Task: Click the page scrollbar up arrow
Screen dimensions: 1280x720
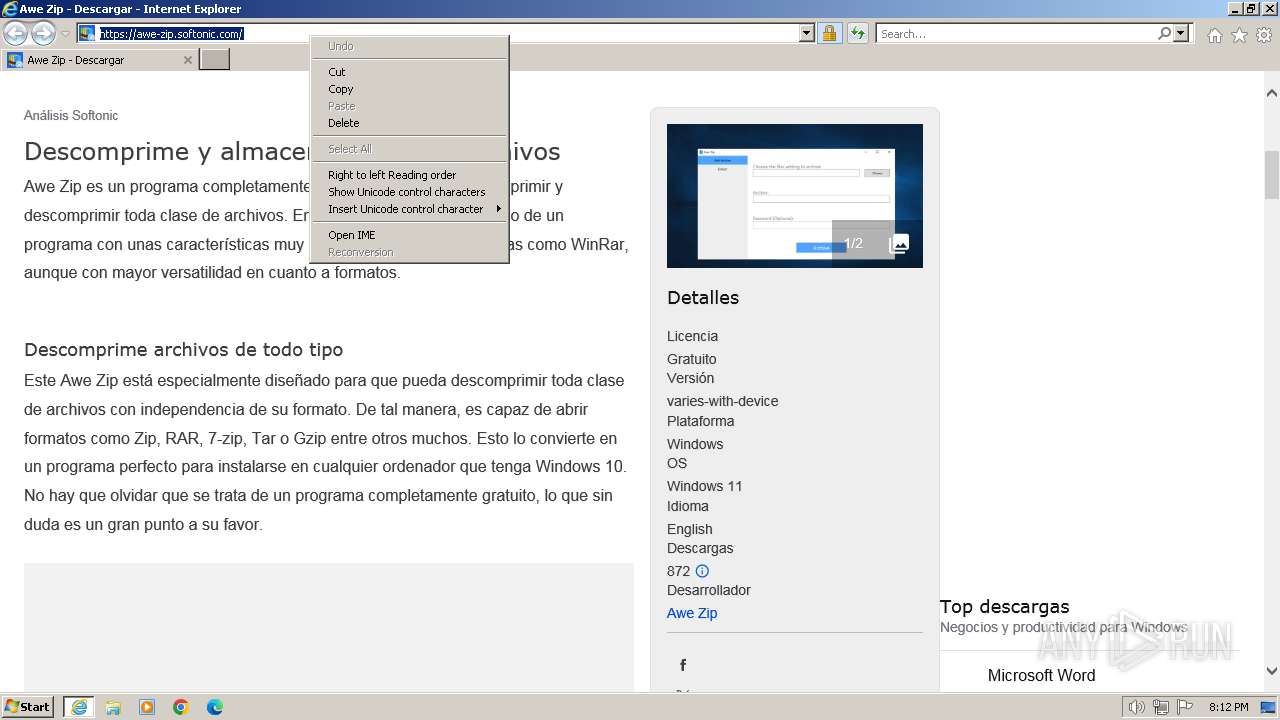Action: tap(1272, 93)
